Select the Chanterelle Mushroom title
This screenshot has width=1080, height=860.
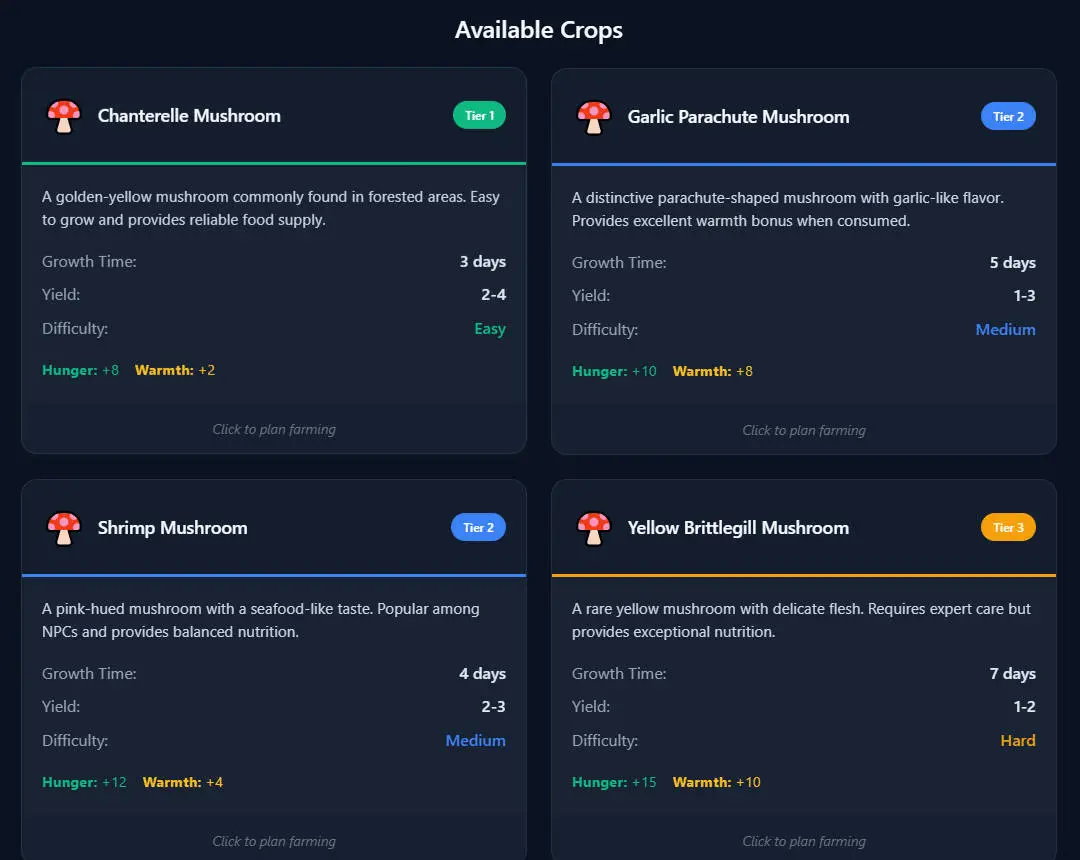coord(189,116)
